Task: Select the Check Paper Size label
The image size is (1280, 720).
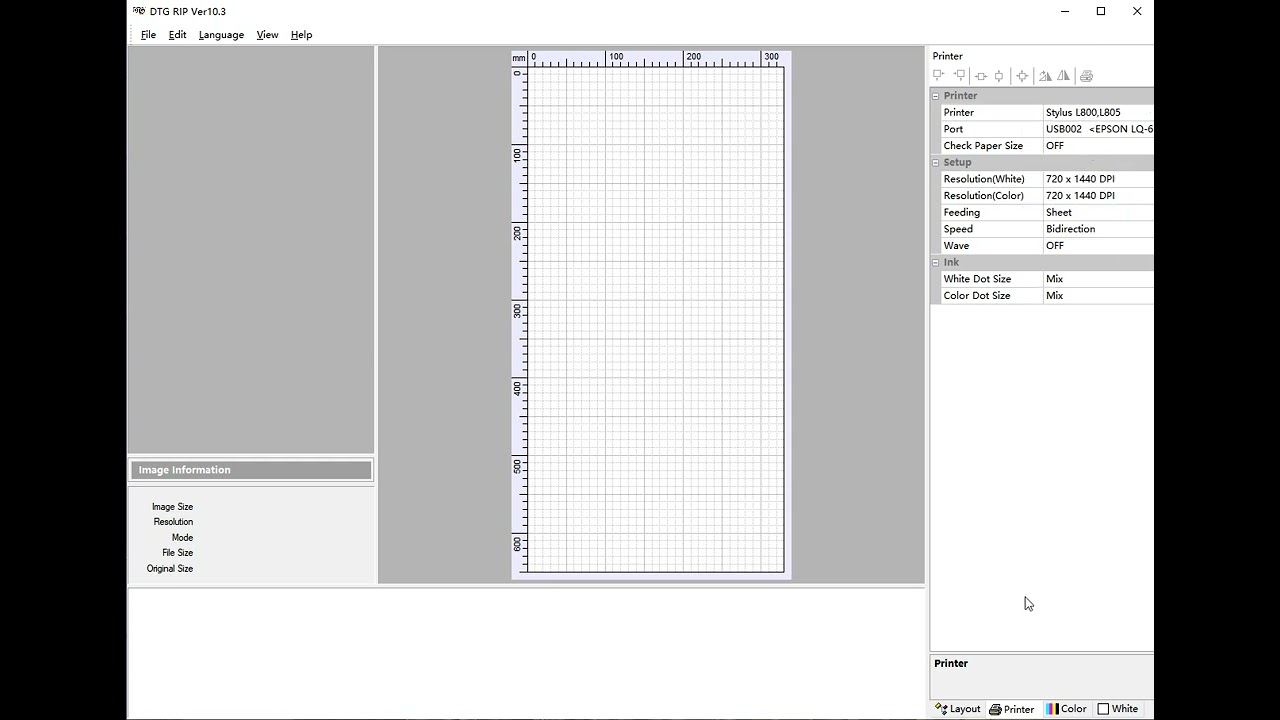Action: pos(983,146)
